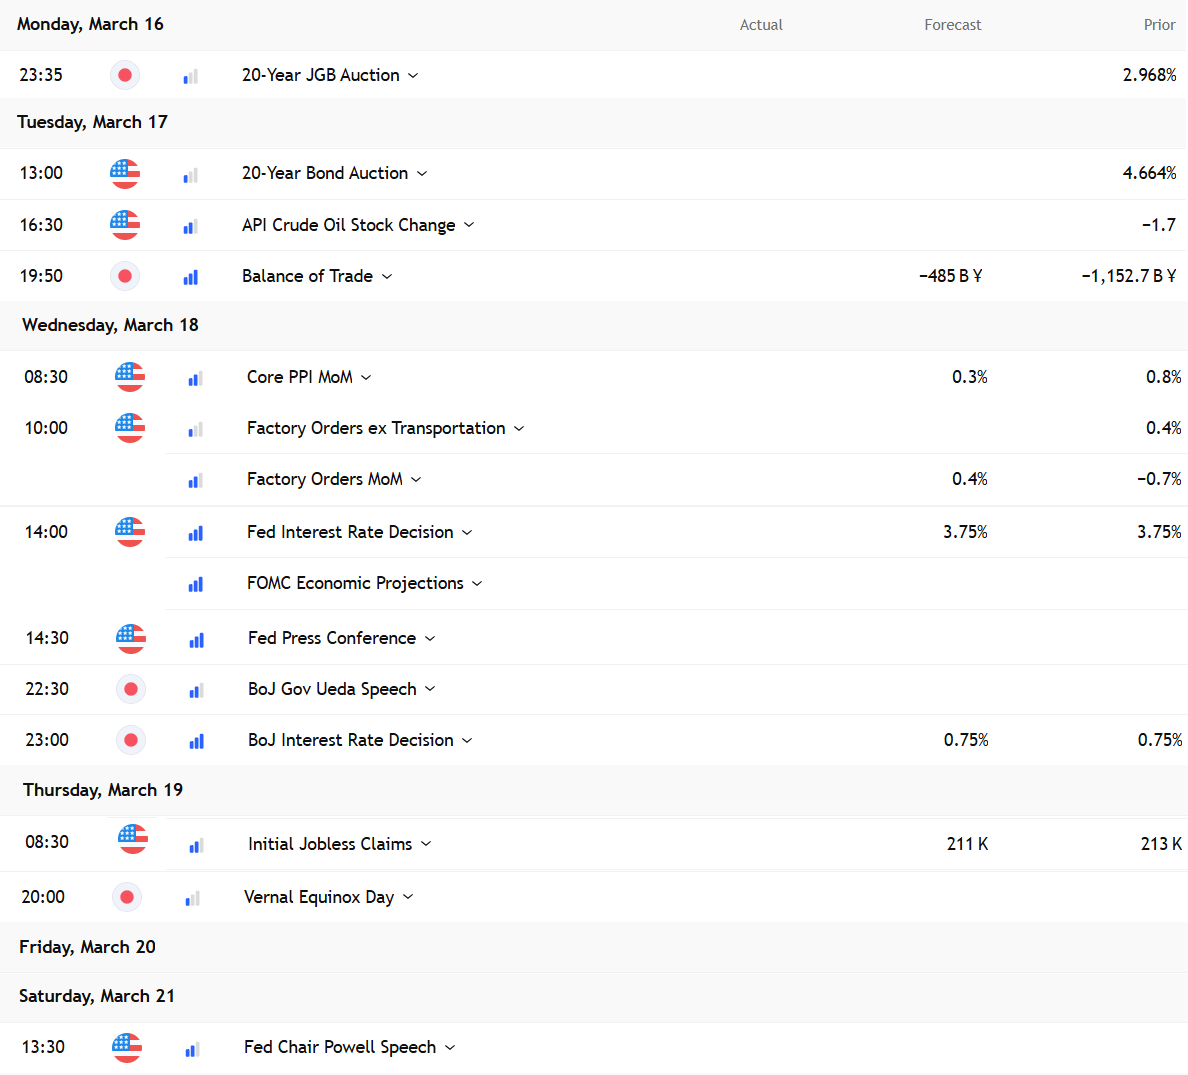This screenshot has width=1188, height=1075.
Task: Click the Japan flag beside BoJ Interest Rate Decision
Action: (131, 739)
